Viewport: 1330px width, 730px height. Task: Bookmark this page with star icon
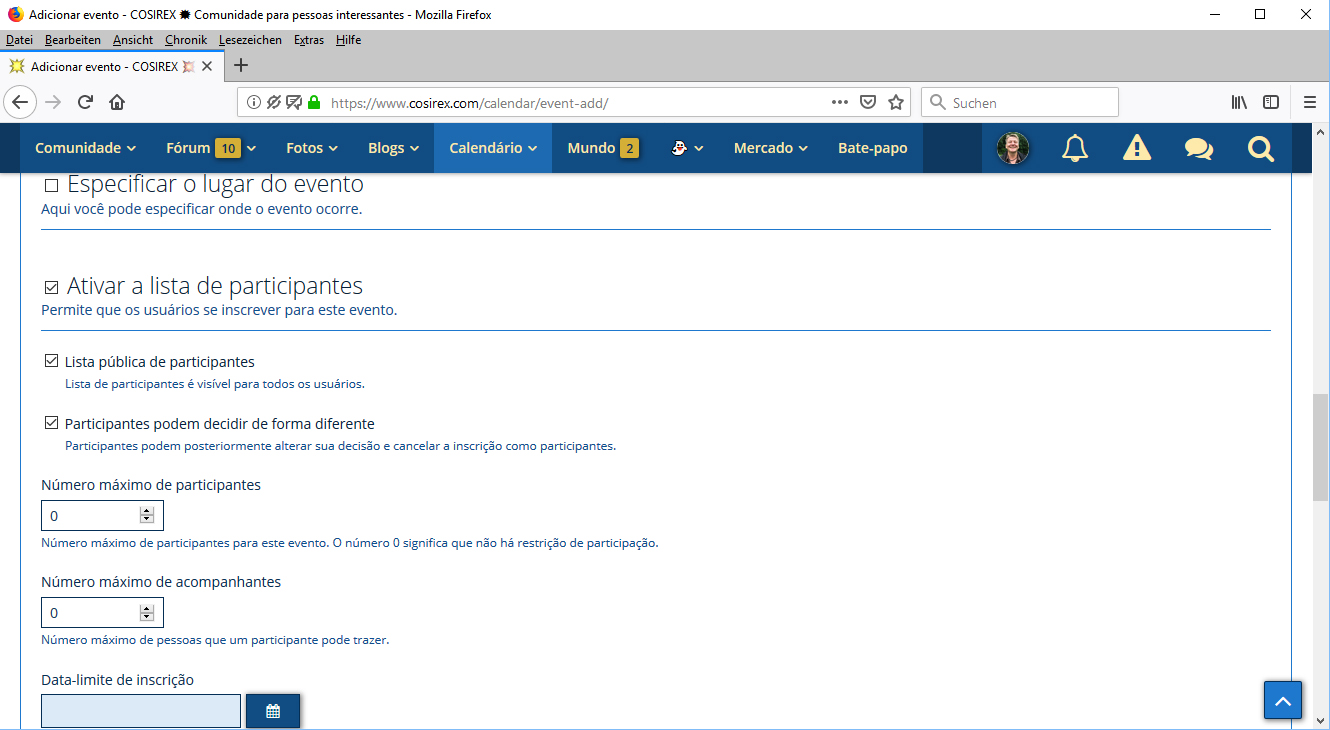pos(896,102)
